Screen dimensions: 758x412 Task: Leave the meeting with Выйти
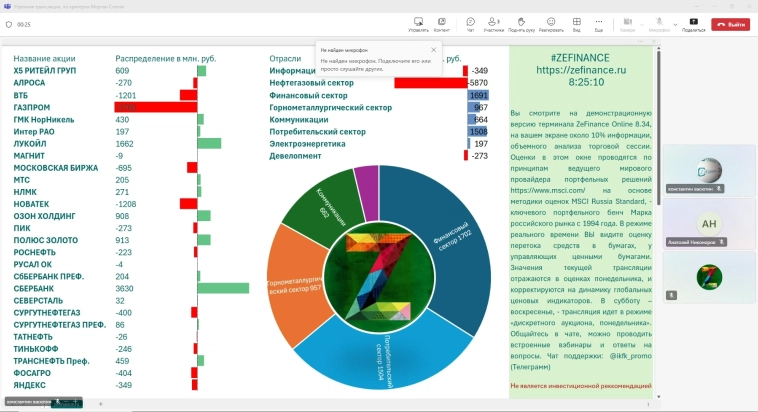click(730, 24)
